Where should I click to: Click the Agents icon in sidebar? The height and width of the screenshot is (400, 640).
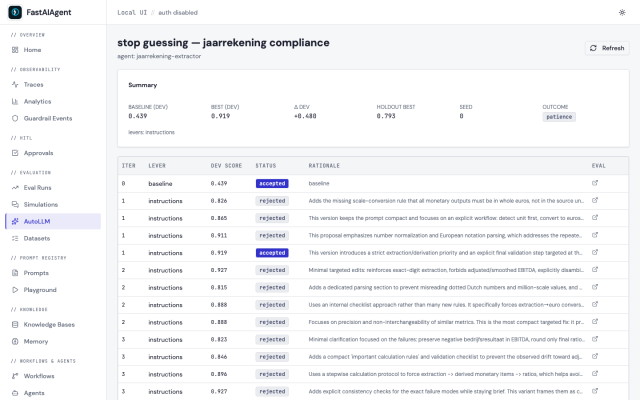pyautogui.click(x=15, y=393)
